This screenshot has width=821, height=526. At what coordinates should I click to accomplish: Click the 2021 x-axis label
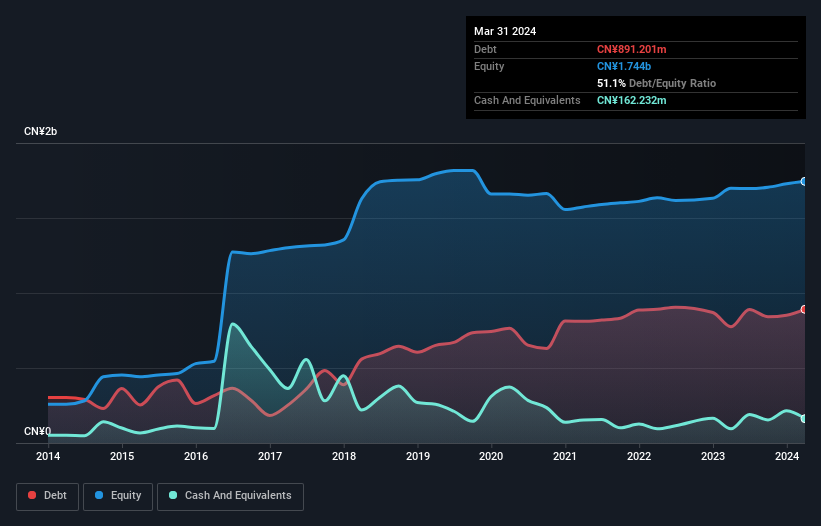point(565,456)
